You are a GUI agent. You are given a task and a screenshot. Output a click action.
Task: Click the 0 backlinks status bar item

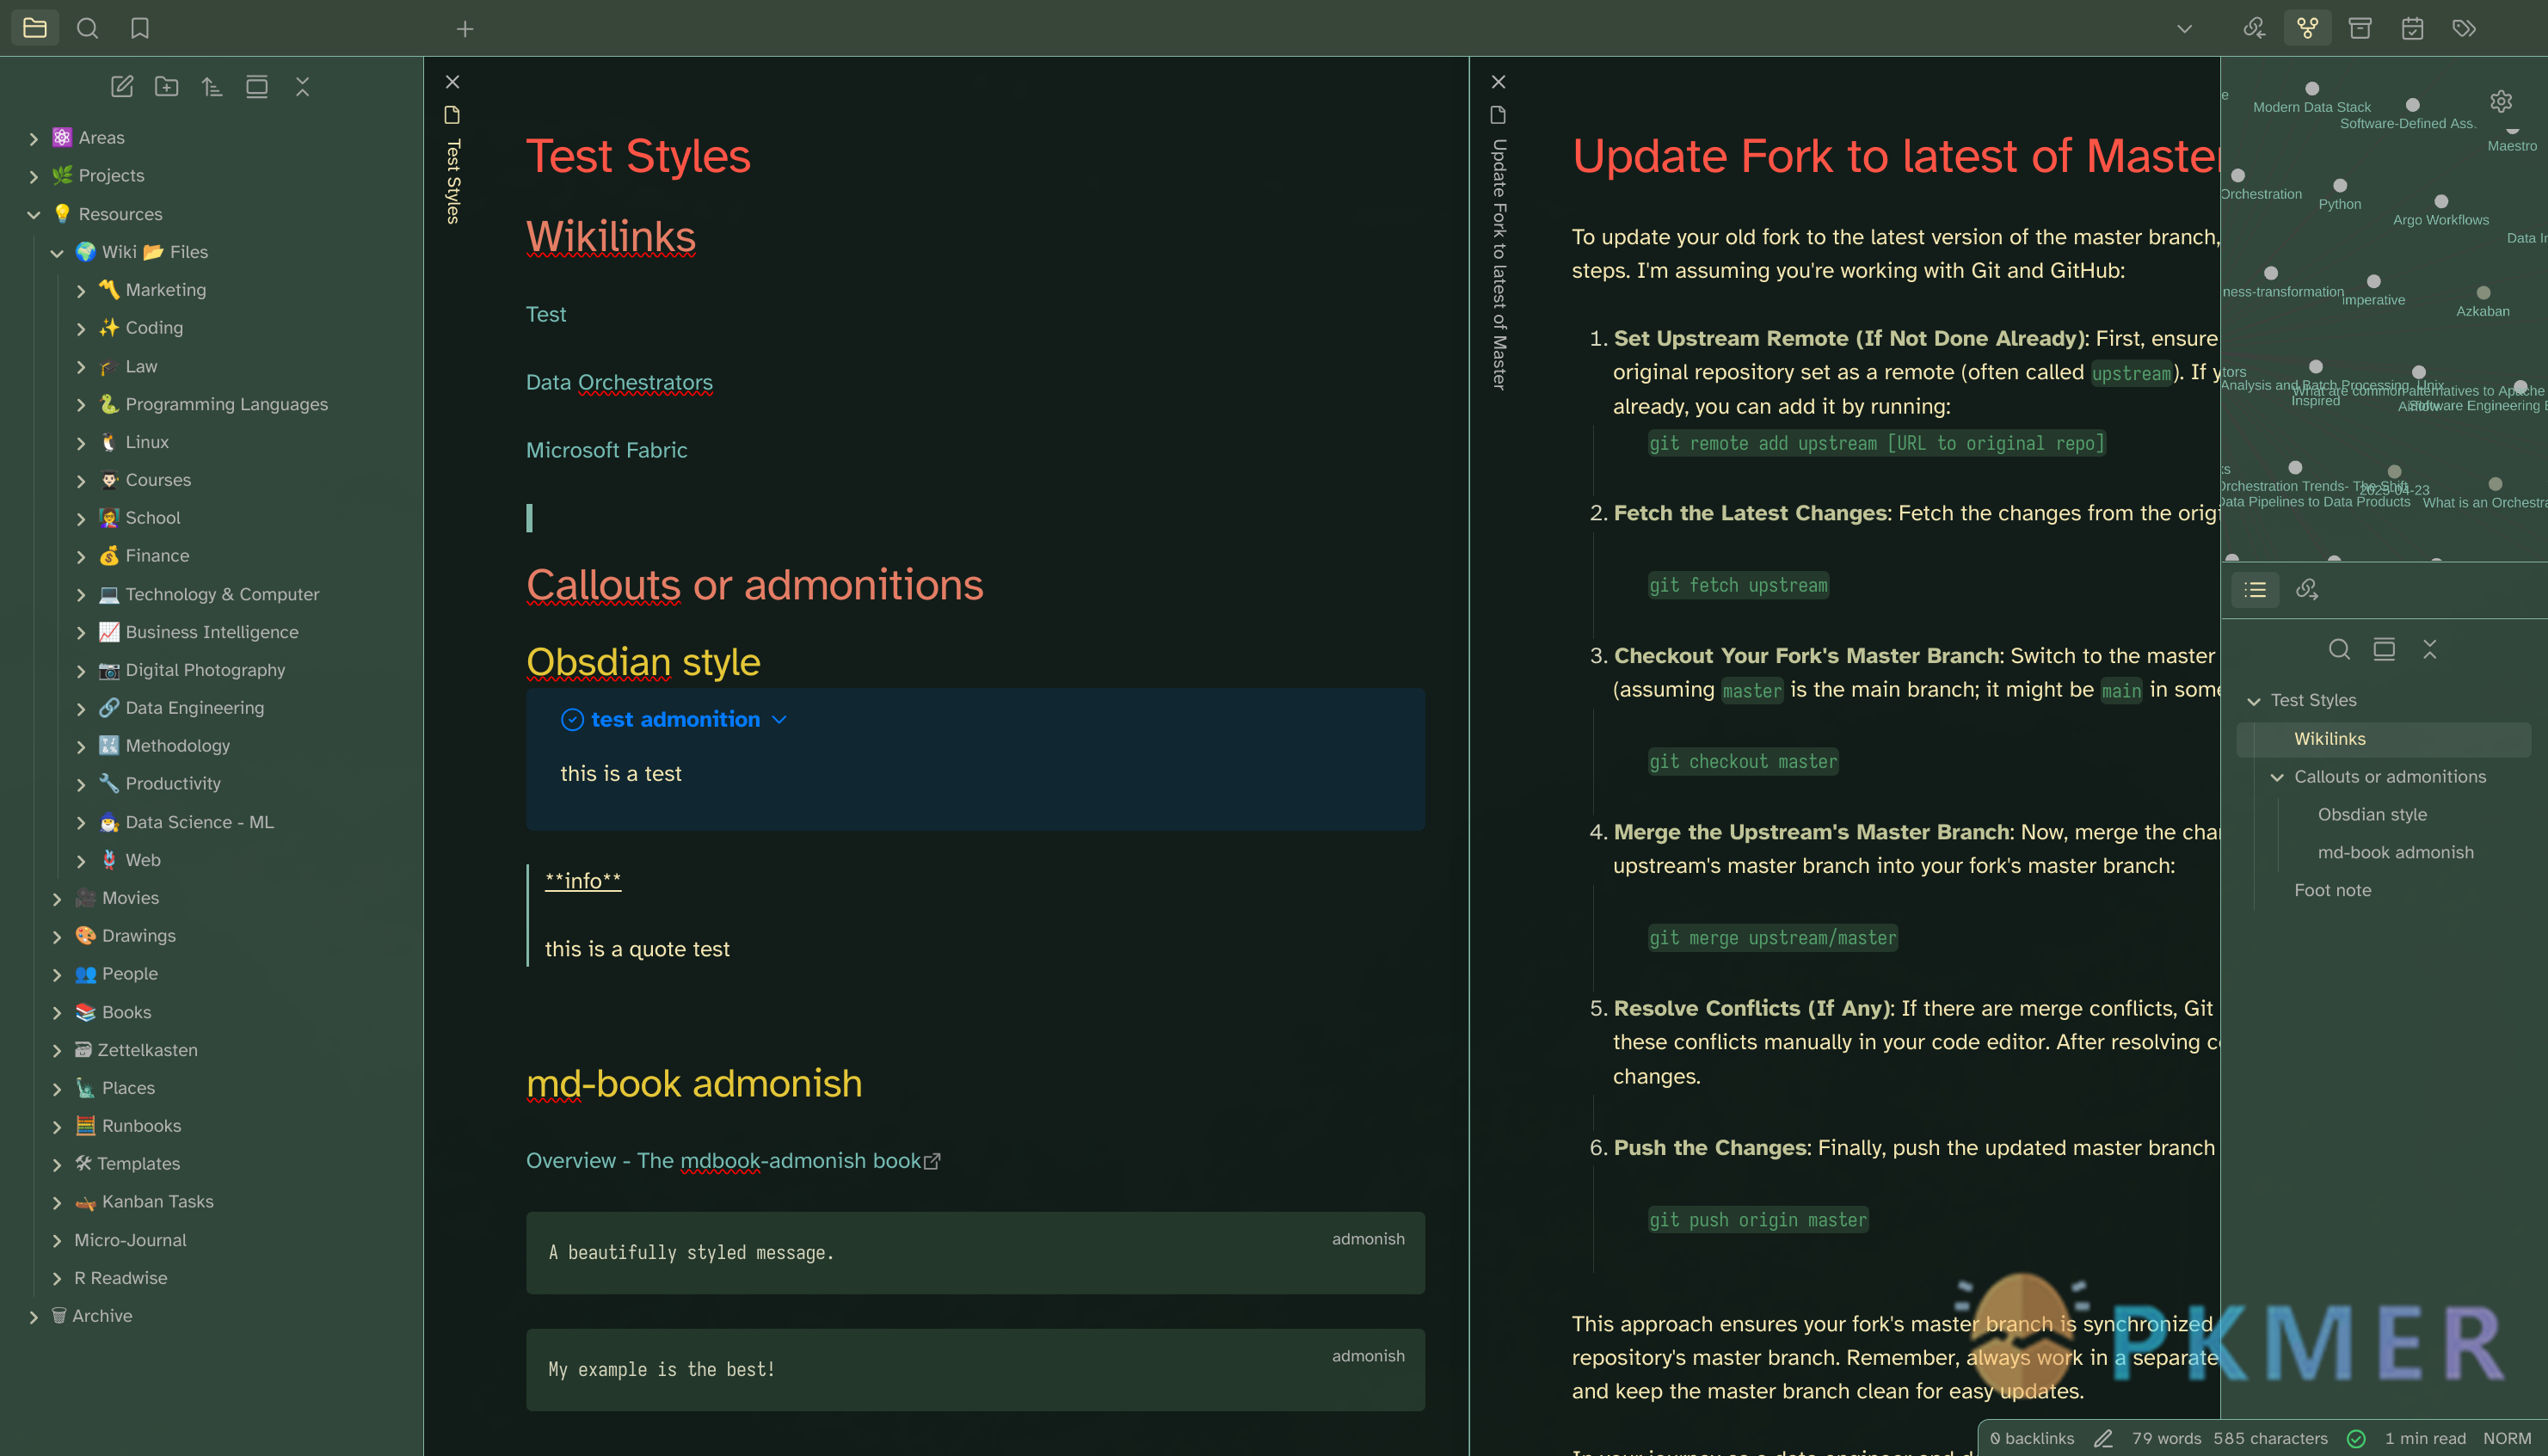pyautogui.click(x=2032, y=1438)
